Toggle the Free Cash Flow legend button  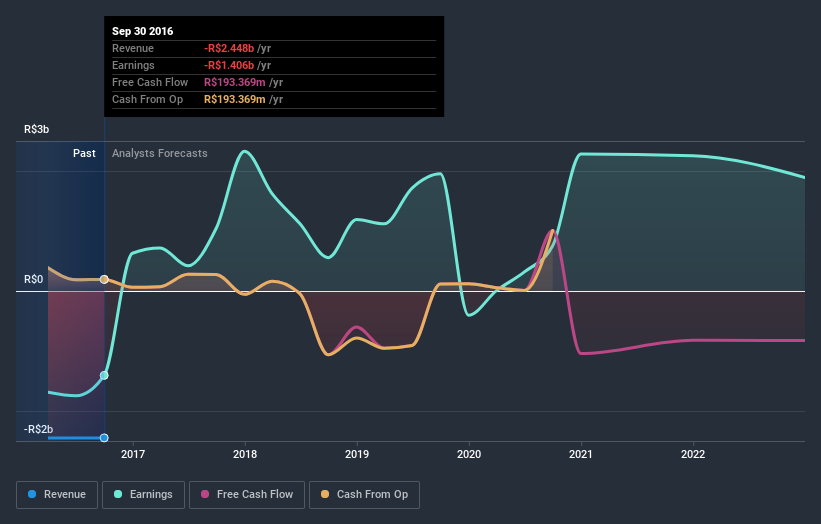[x=247, y=495]
